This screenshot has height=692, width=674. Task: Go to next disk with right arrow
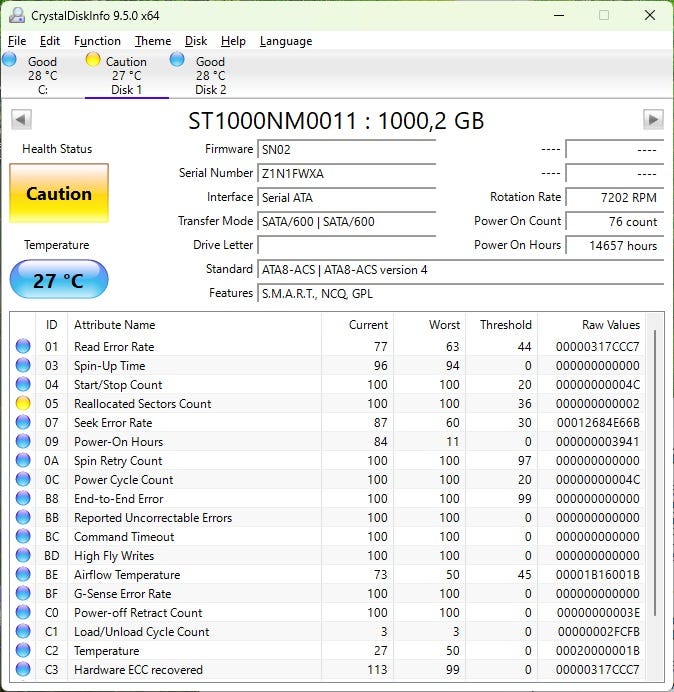click(x=653, y=120)
